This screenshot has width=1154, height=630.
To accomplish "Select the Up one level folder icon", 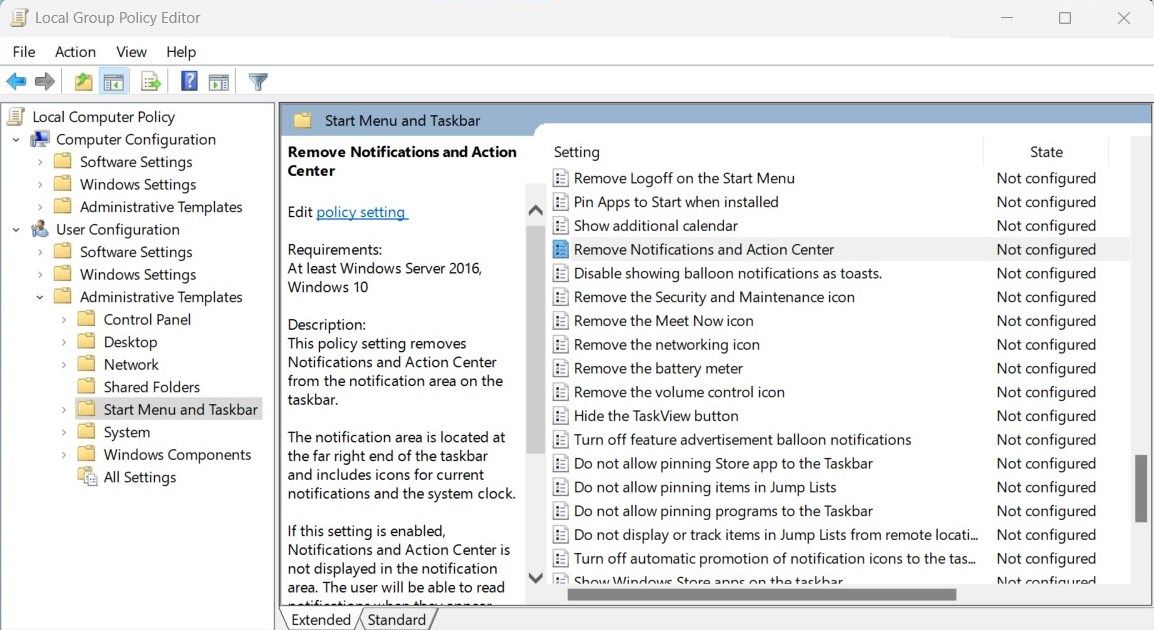I will tap(83, 81).
